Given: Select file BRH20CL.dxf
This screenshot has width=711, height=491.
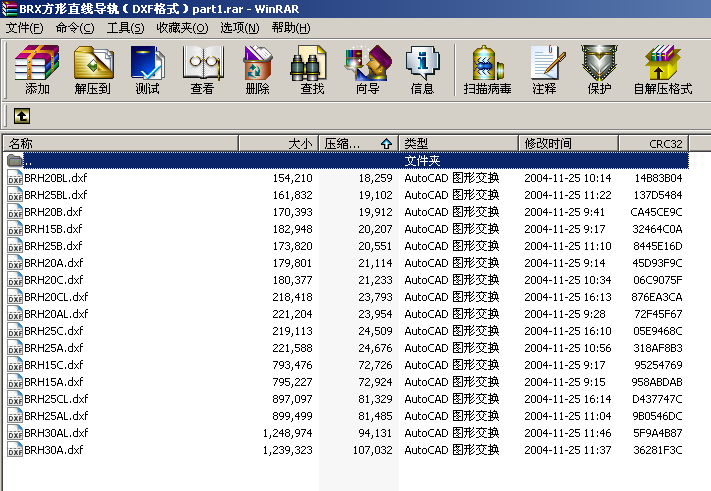Looking at the screenshot, I should (56, 297).
